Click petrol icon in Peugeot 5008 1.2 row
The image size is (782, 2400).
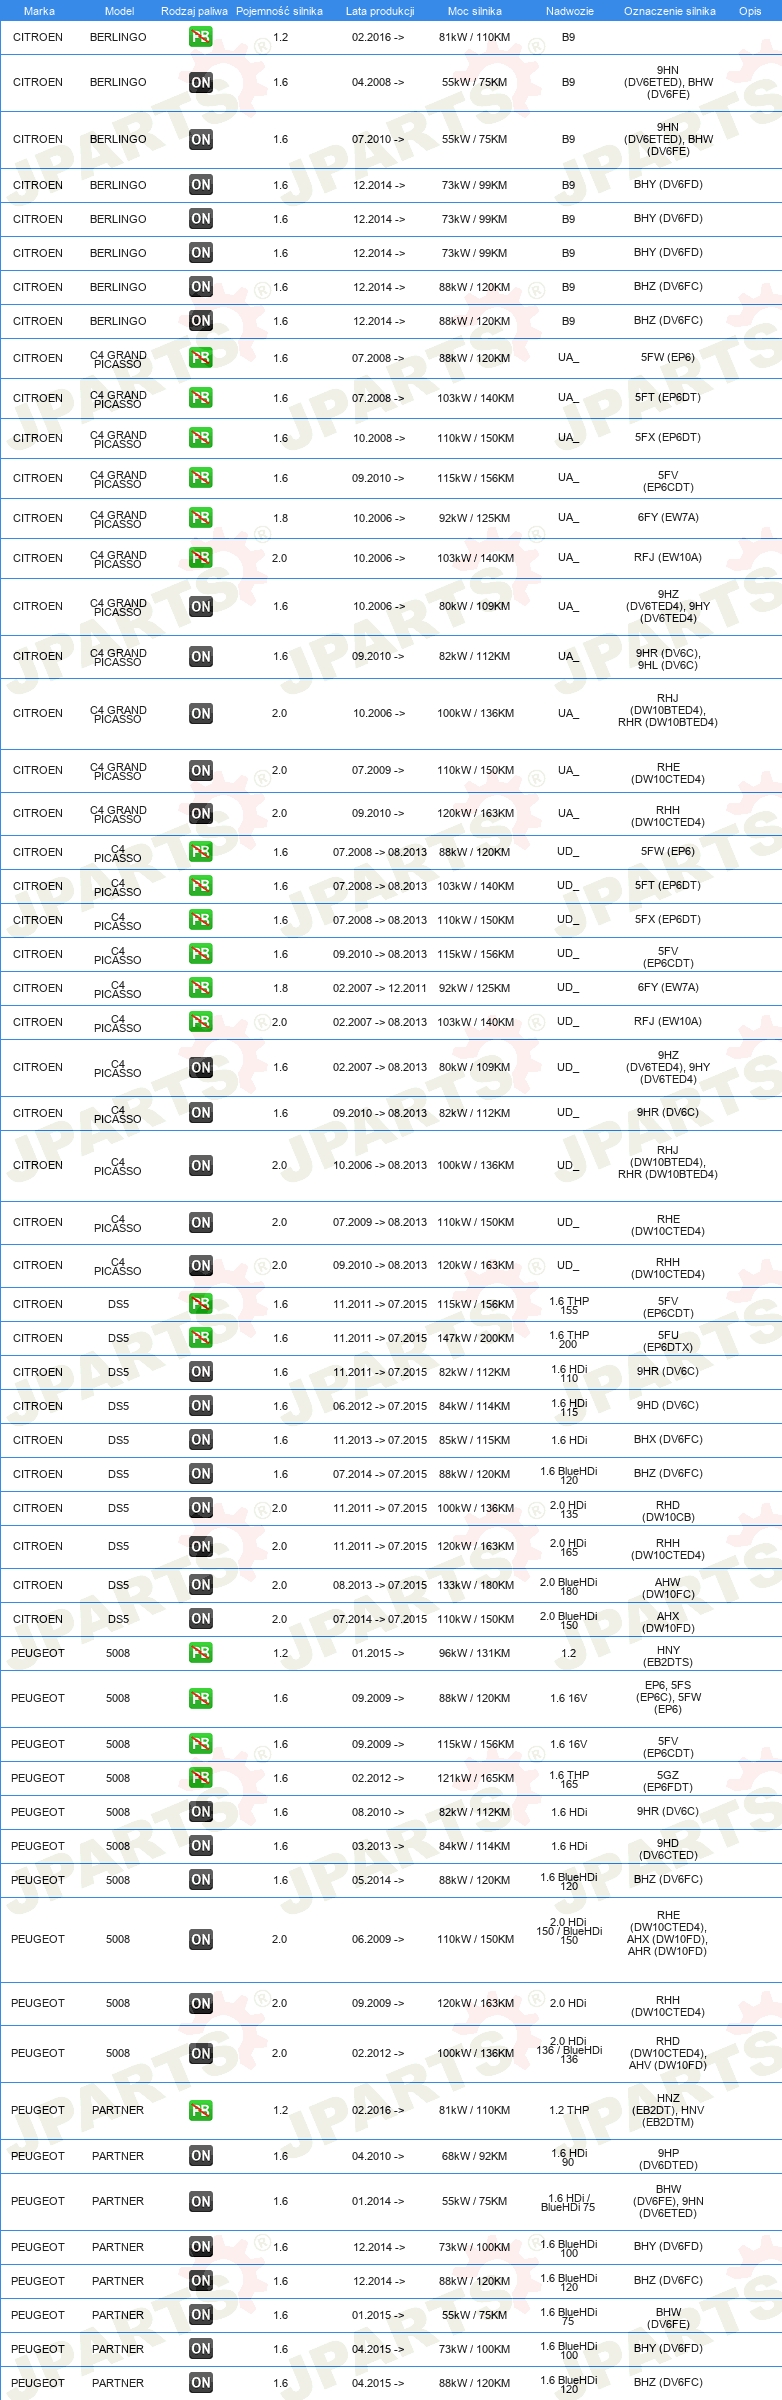pos(201,1653)
